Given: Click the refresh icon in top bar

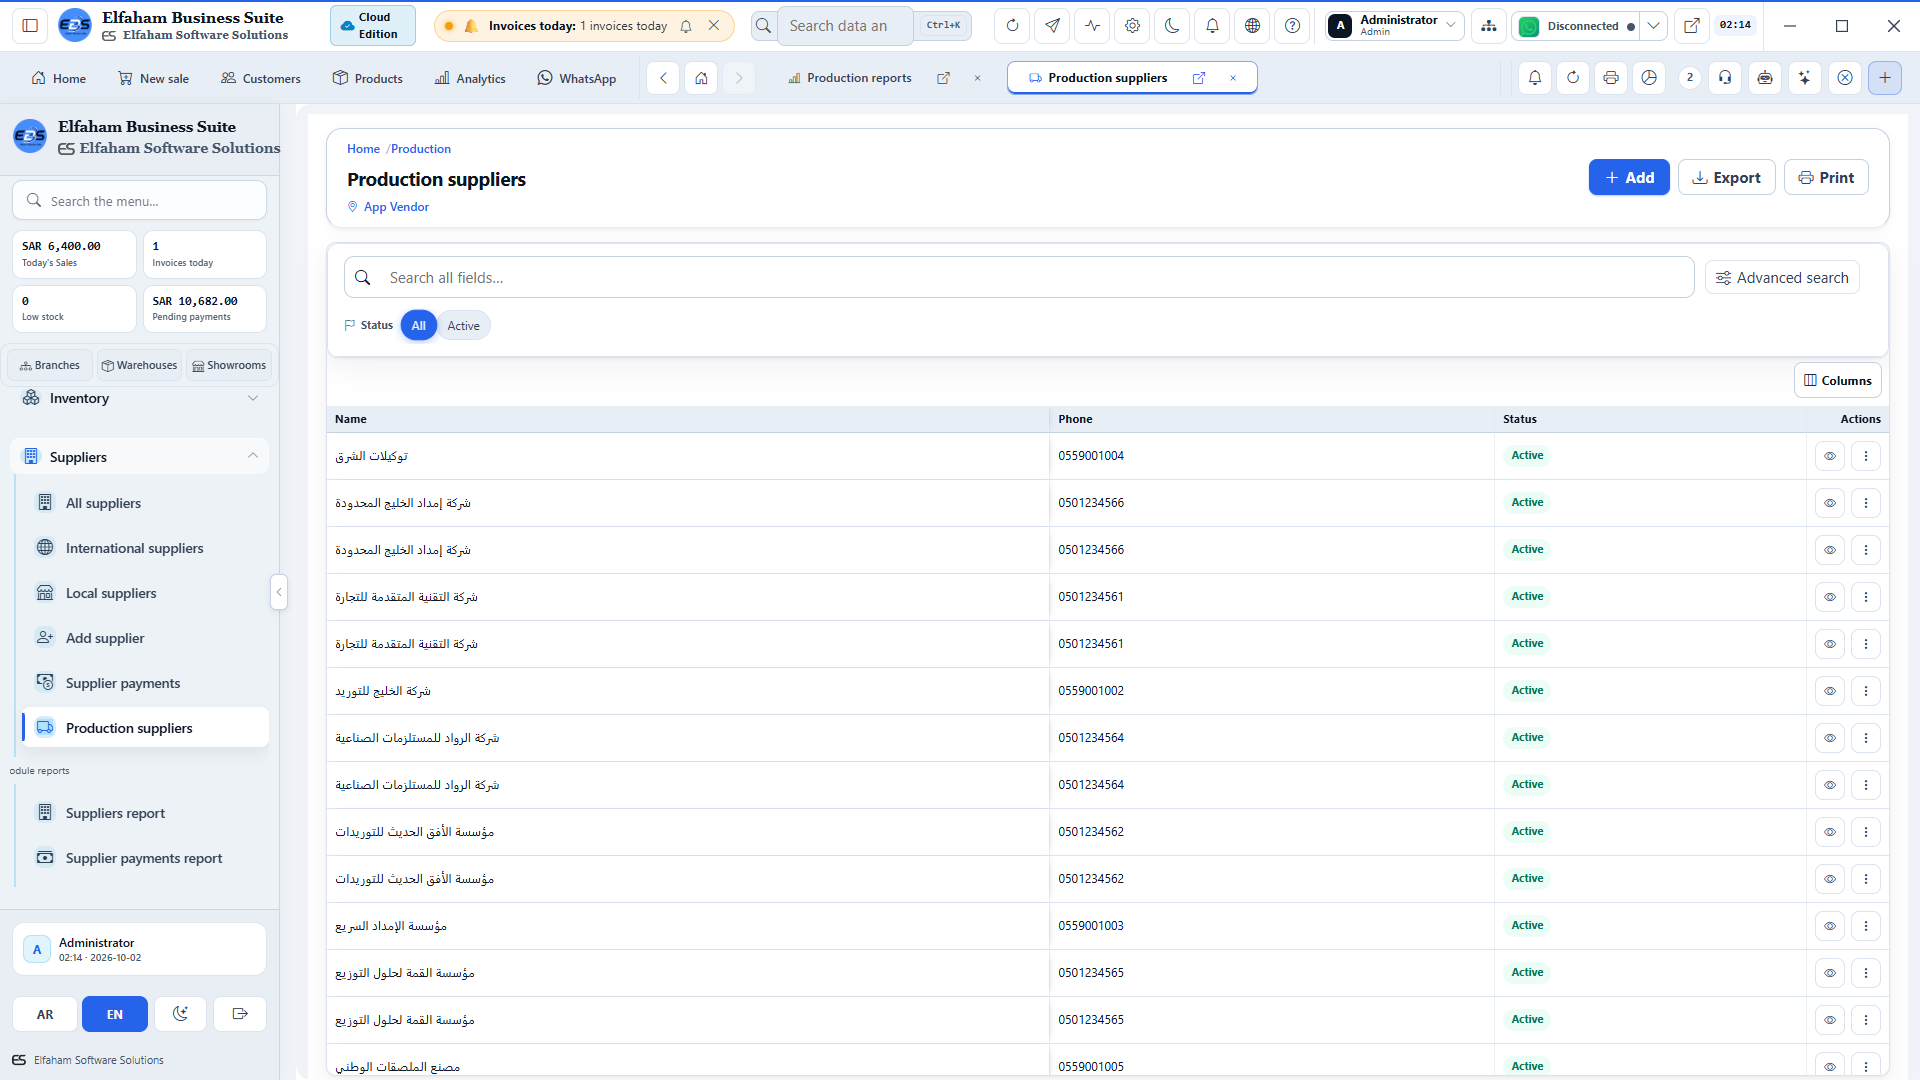Looking at the screenshot, I should [x=1012, y=26].
